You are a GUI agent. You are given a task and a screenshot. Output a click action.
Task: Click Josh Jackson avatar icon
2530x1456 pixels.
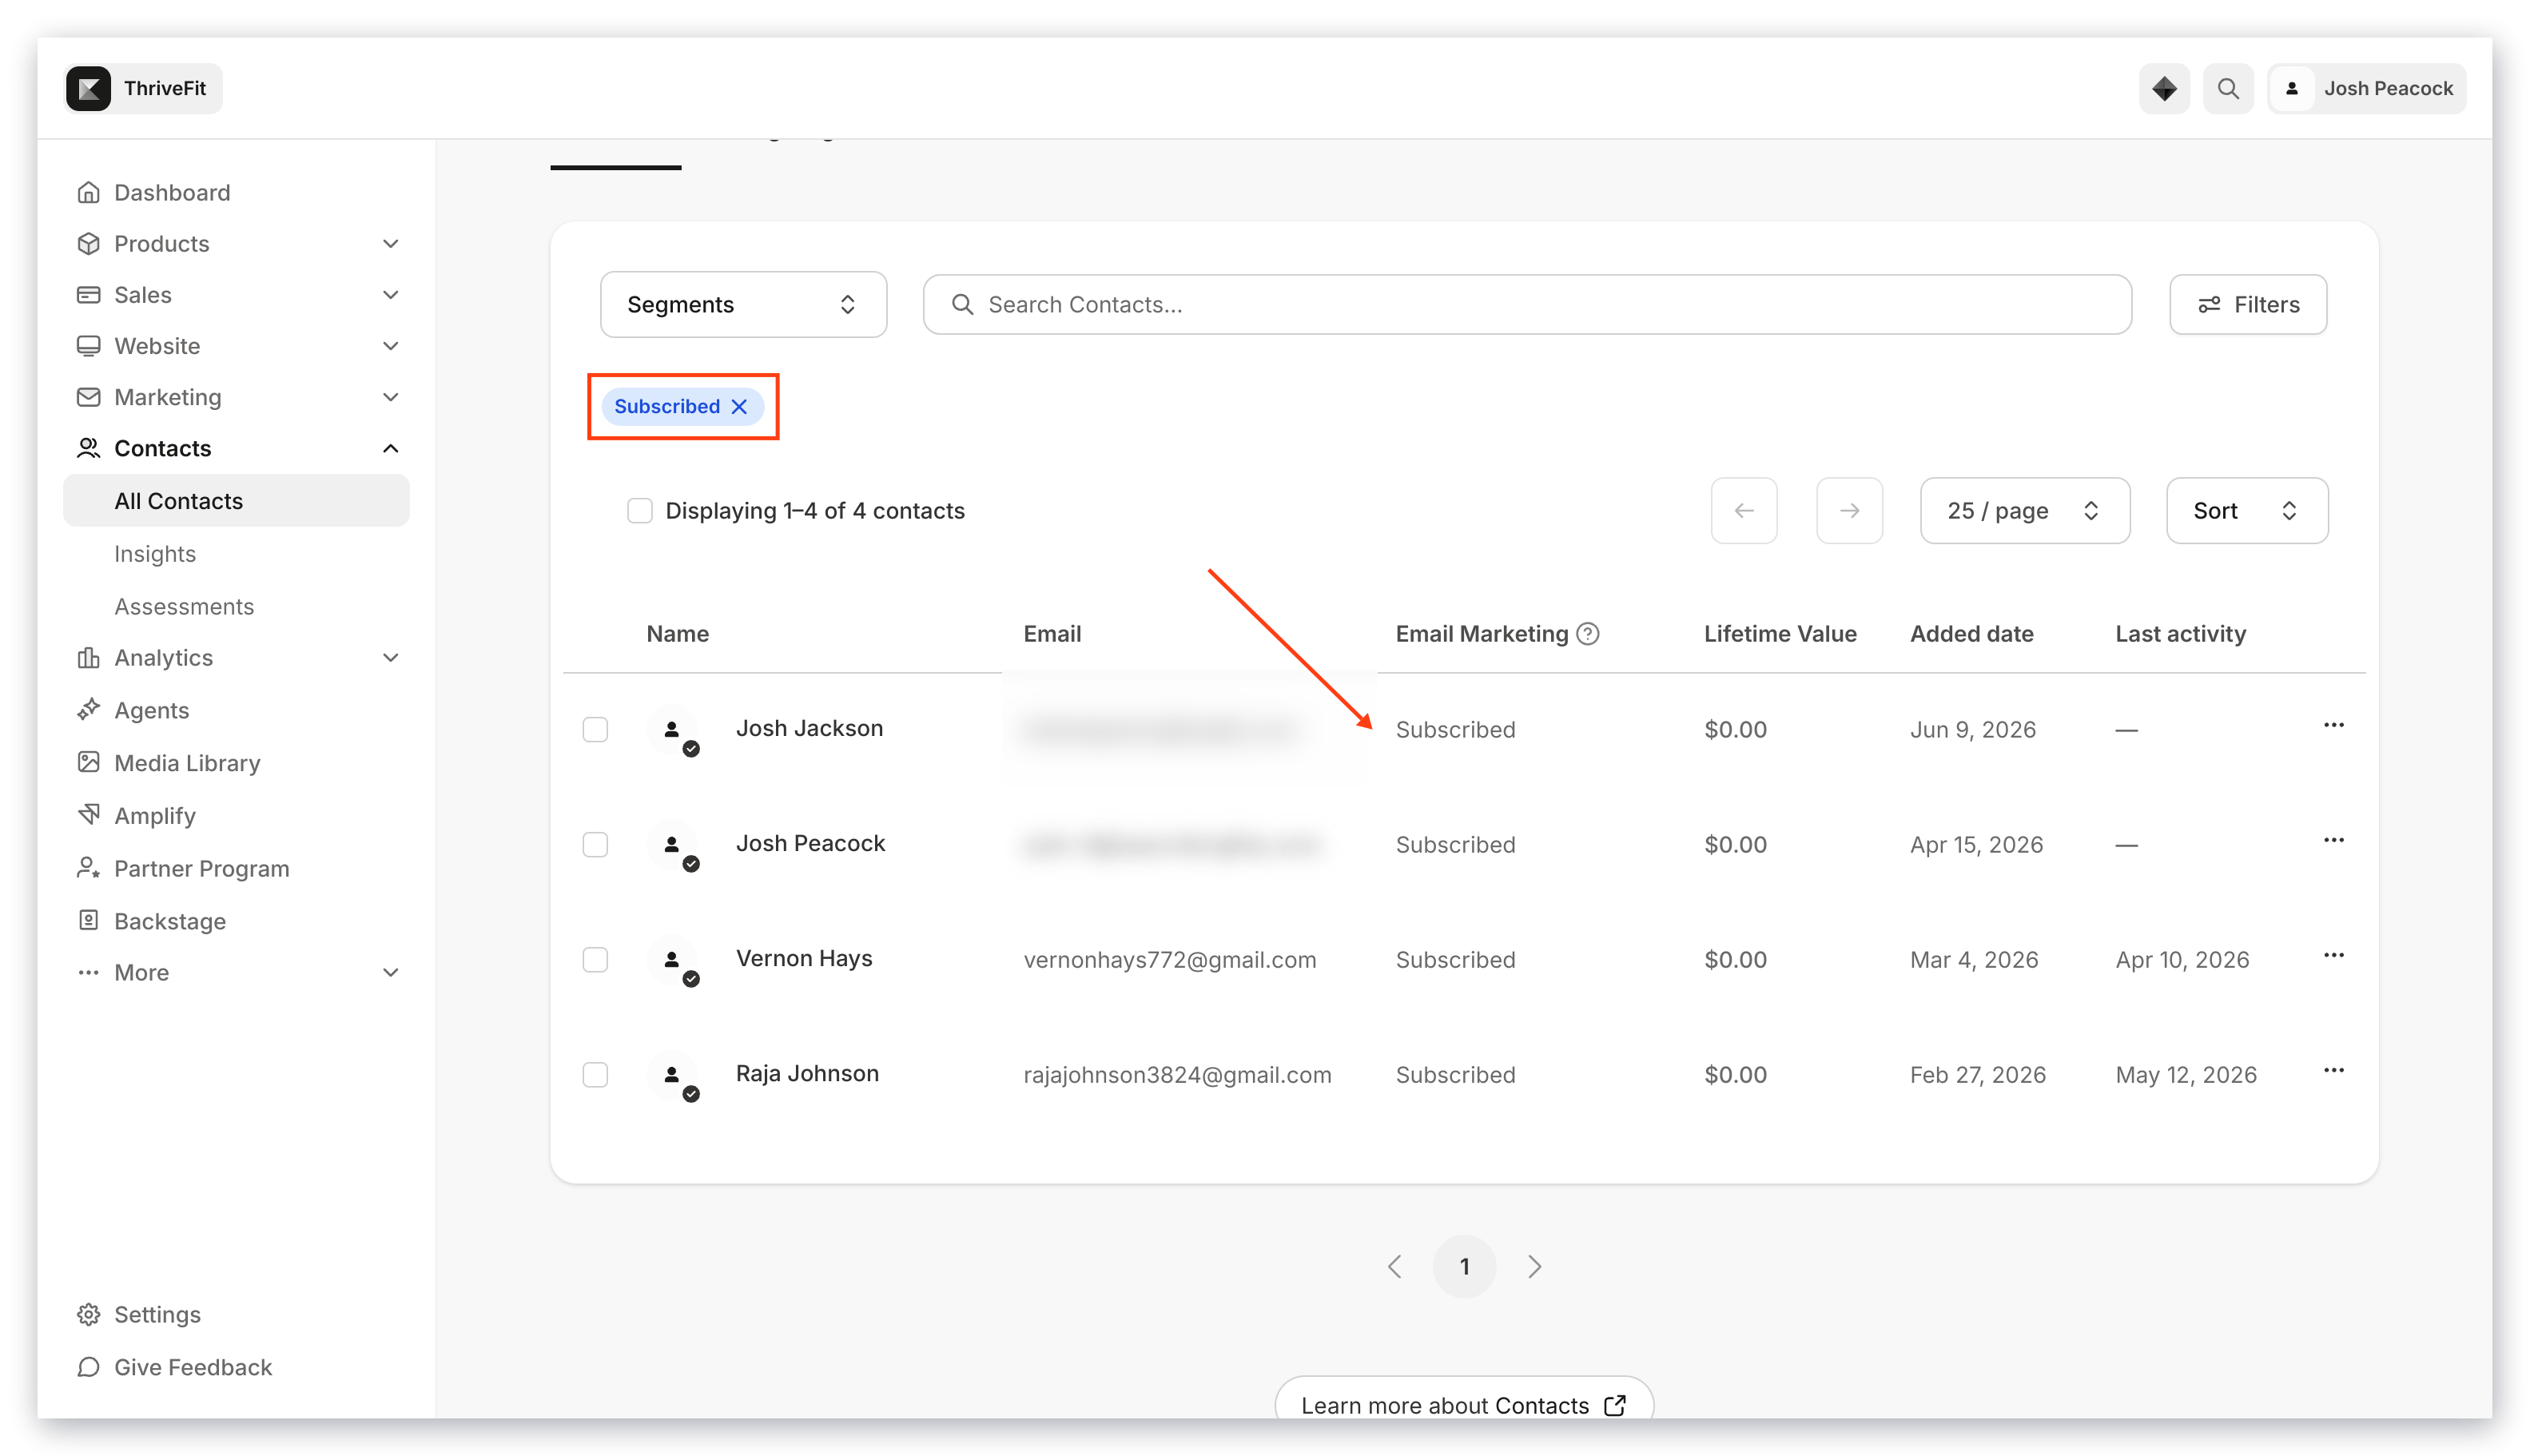pyautogui.click(x=673, y=730)
